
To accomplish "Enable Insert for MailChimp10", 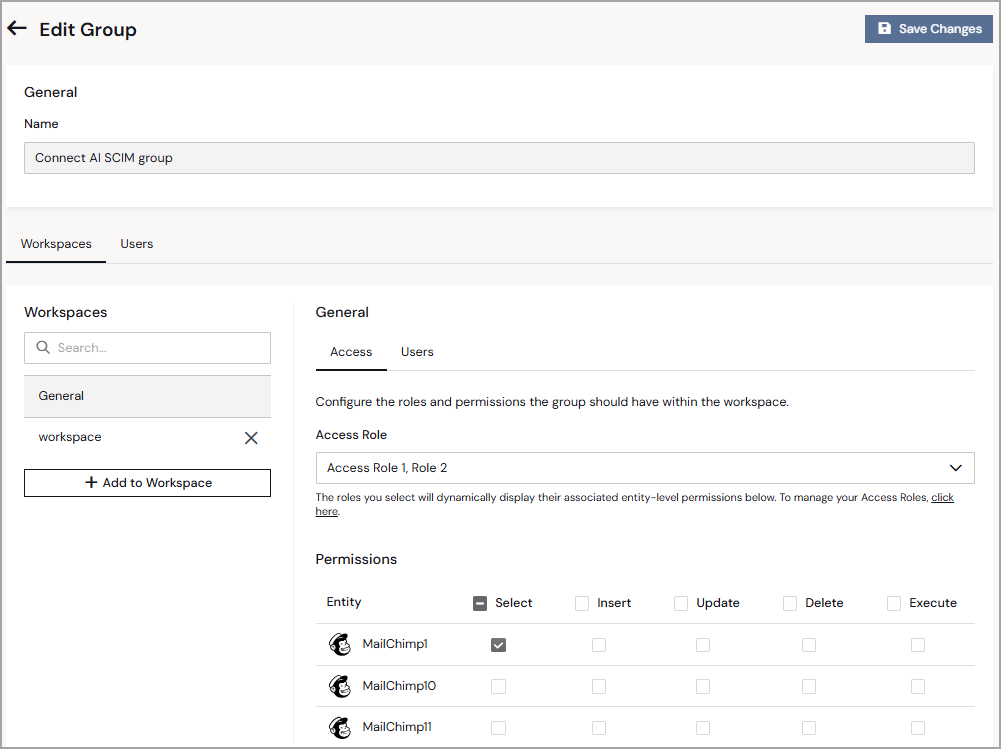I will pos(599,686).
